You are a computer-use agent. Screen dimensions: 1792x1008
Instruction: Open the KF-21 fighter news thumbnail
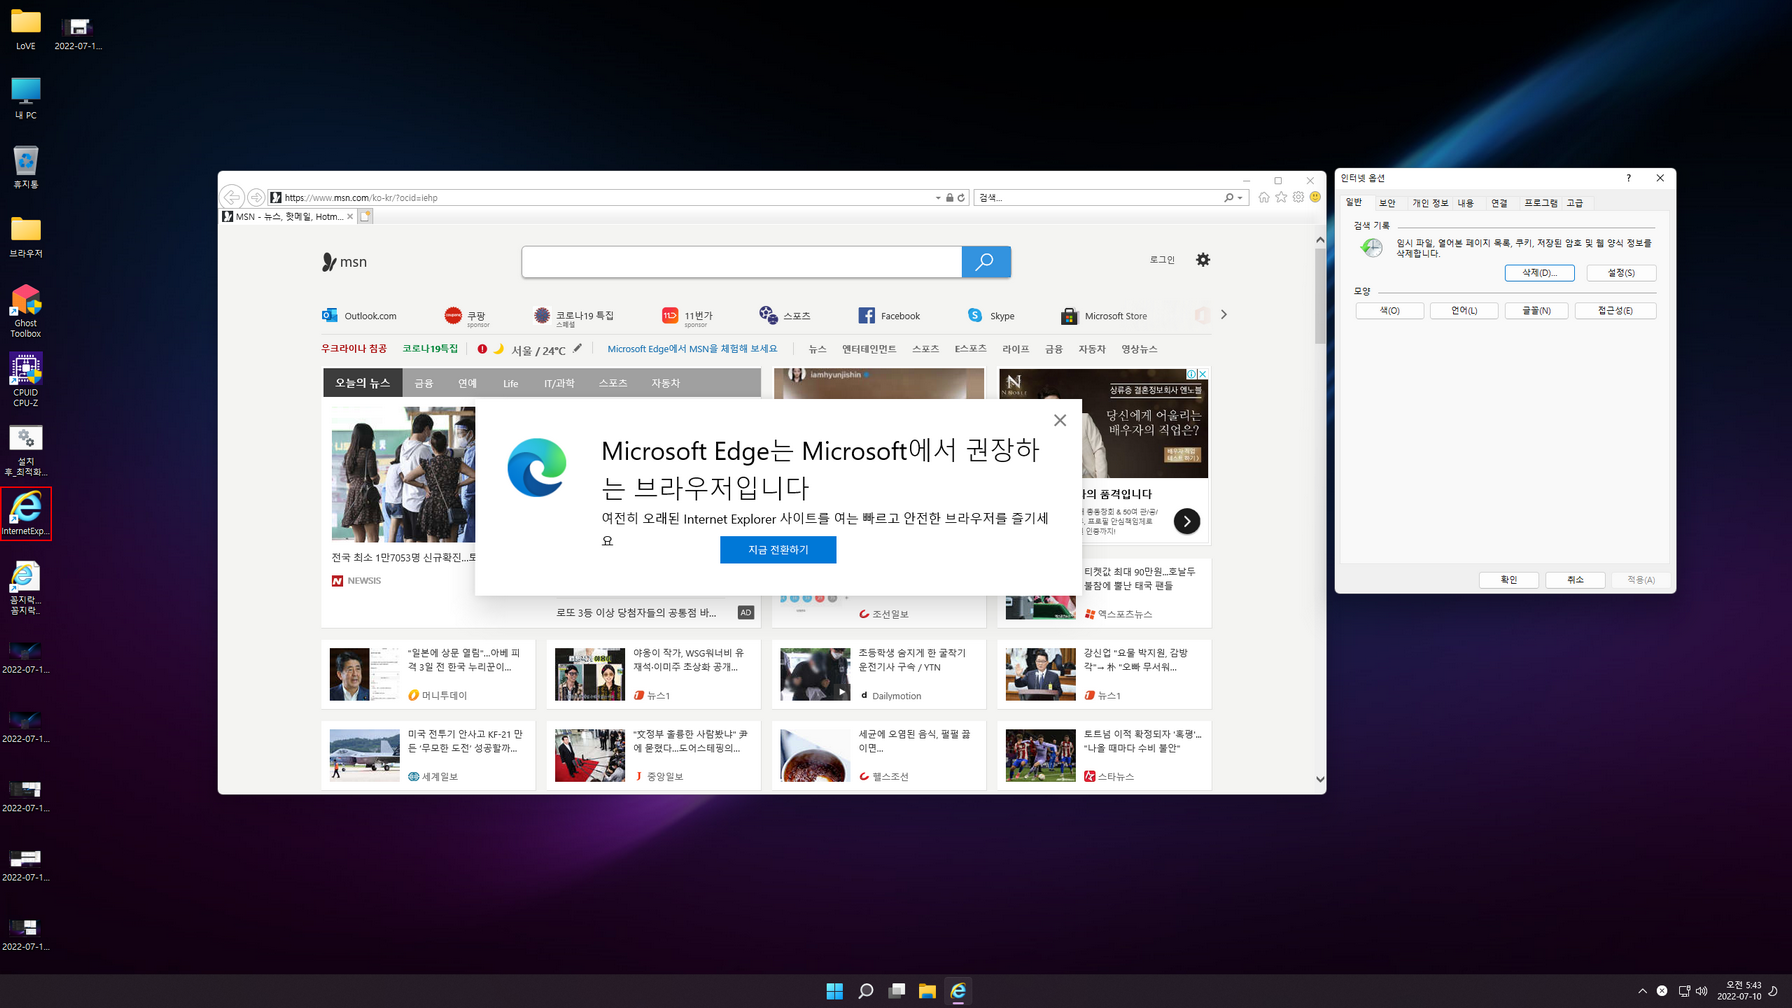[364, 755]
